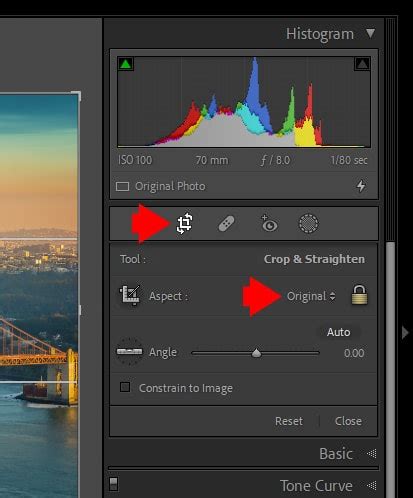The height and width of the screenshot is (498, 413).
Task: Enable the Original Photo checkbox
Action: point(122,186)
